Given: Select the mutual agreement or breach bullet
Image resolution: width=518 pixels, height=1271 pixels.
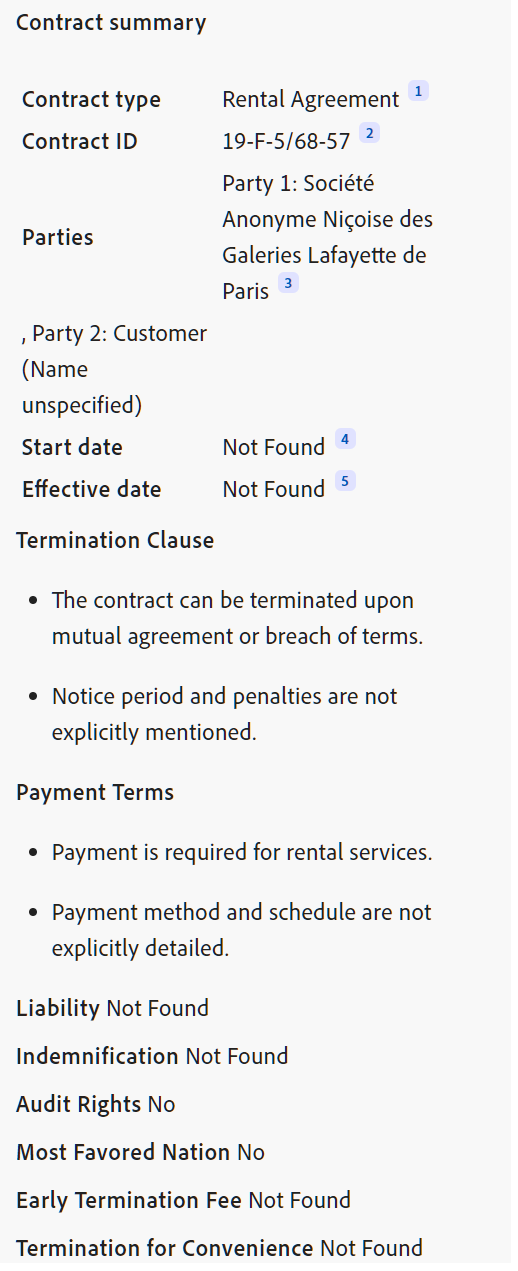Looking at the screenshot, I should click(x=237, y=618).
